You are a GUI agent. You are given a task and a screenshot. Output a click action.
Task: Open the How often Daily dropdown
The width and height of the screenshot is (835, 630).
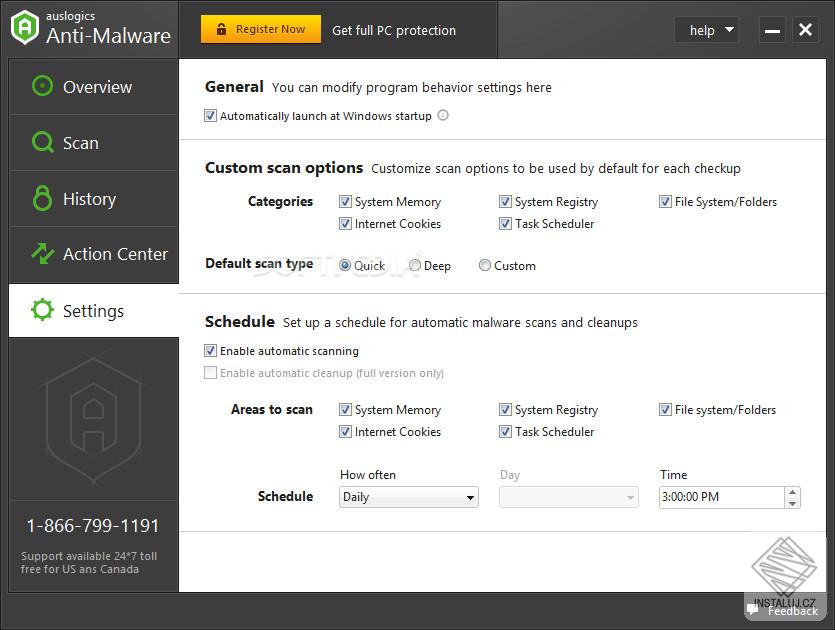(x=409, y=497)
